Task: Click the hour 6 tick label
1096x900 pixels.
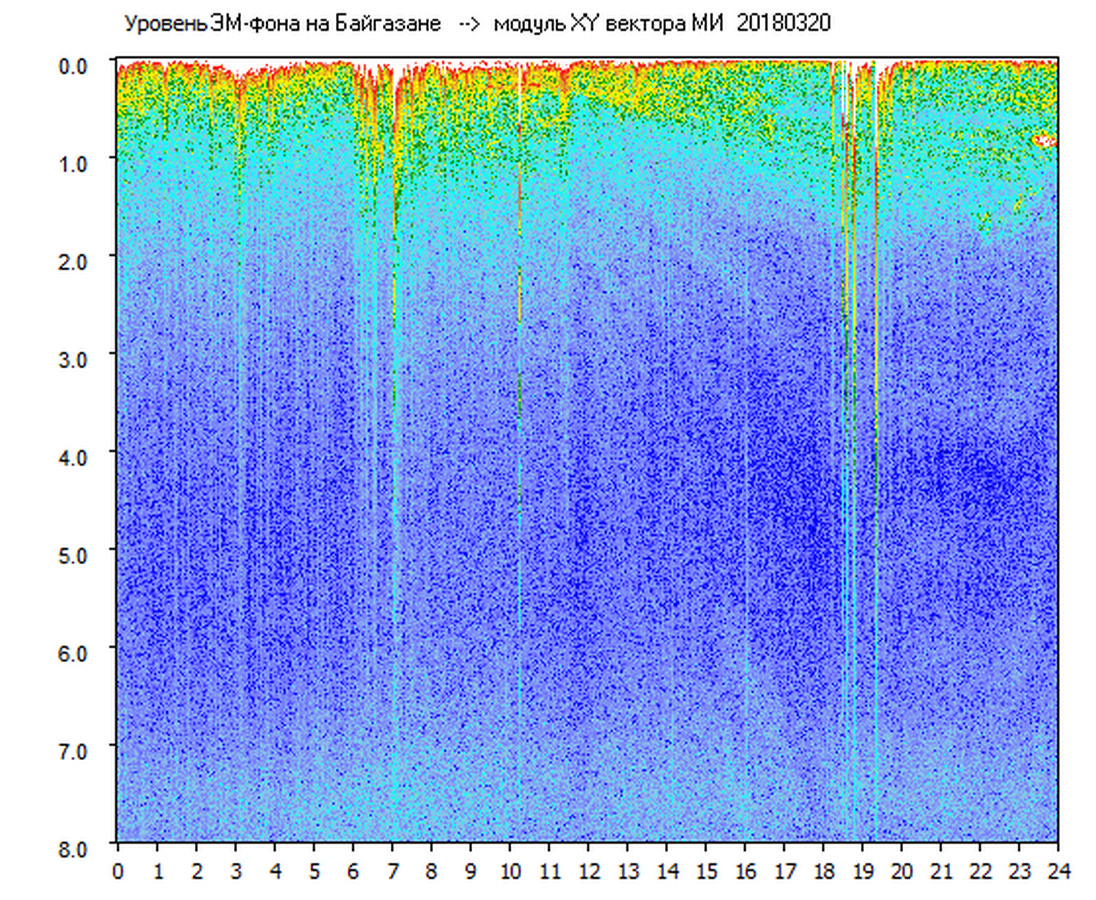Action: [x=353, y=871]
